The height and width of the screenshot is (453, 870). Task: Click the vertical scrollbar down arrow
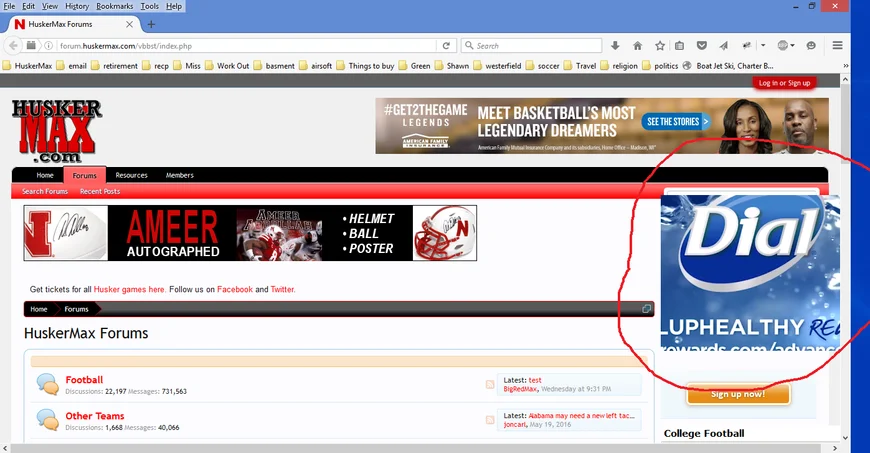845,437
